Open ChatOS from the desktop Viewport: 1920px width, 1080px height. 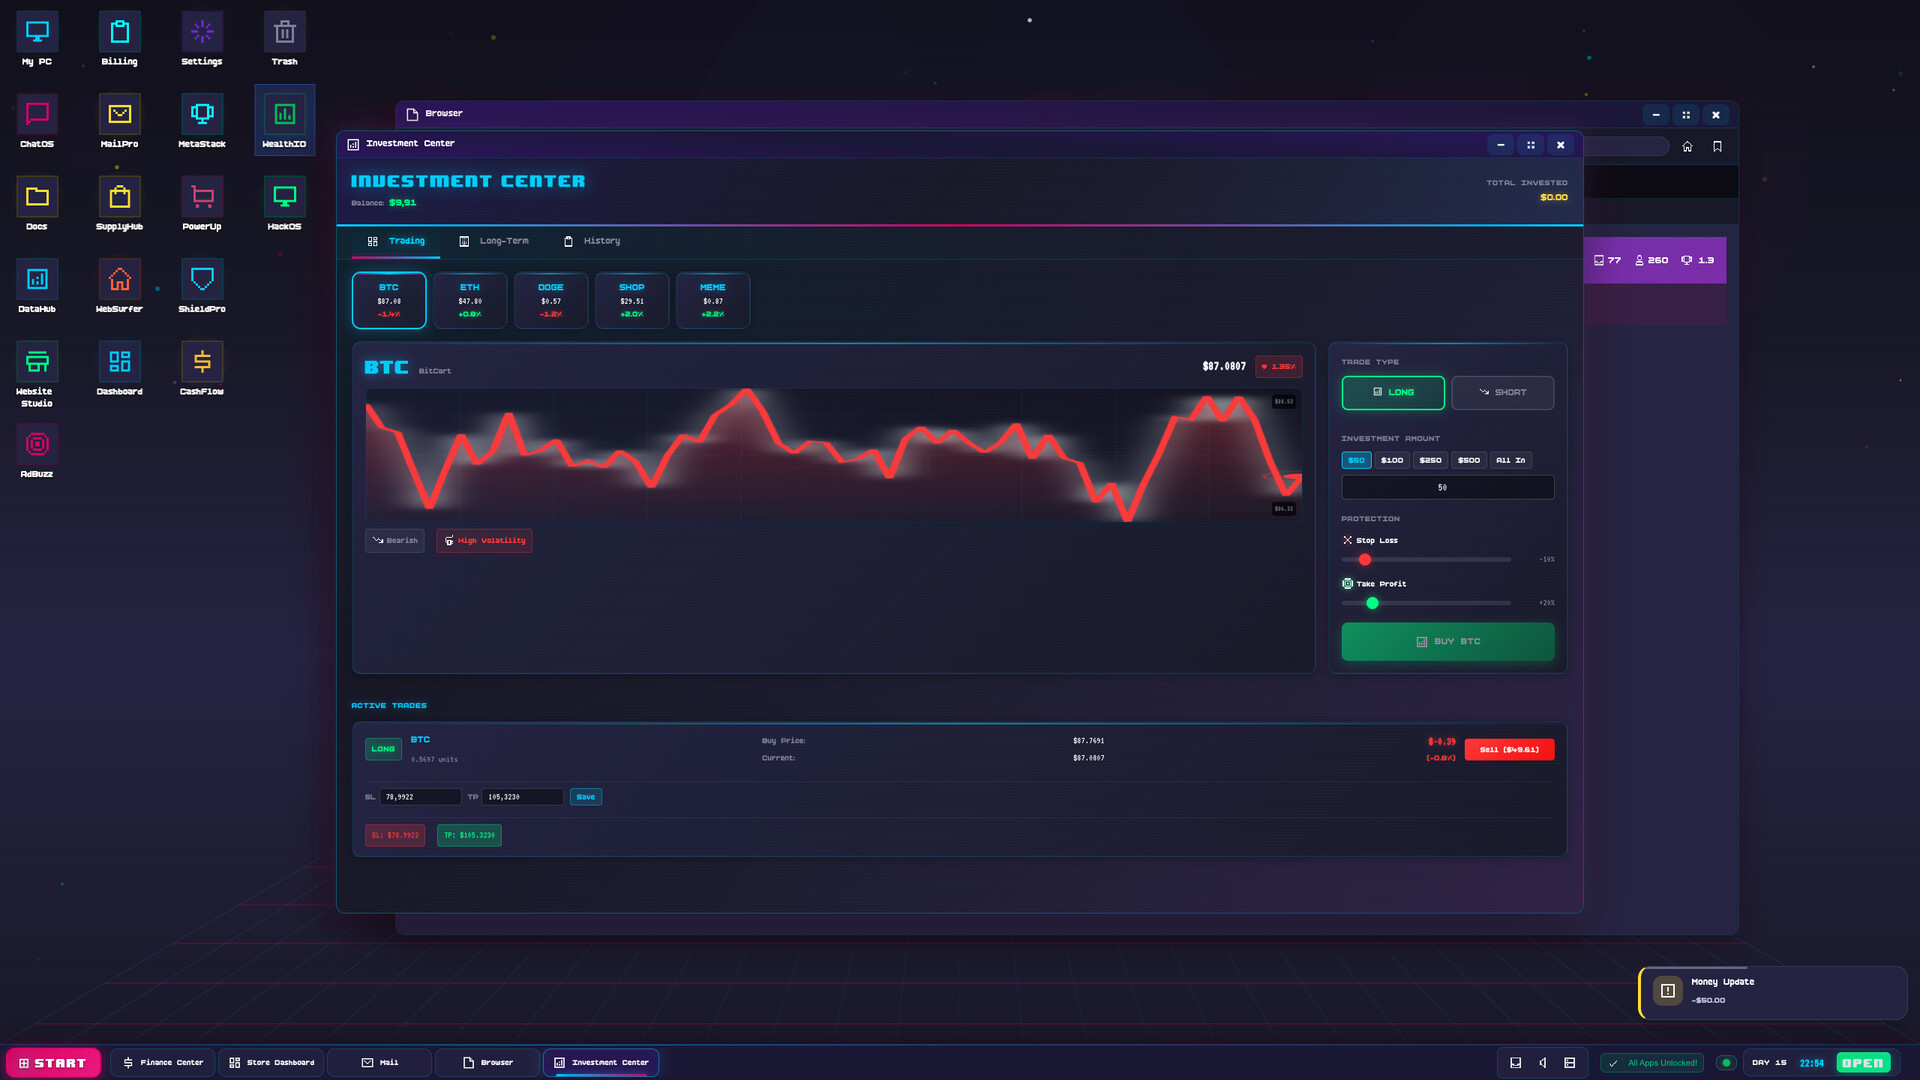37,119
